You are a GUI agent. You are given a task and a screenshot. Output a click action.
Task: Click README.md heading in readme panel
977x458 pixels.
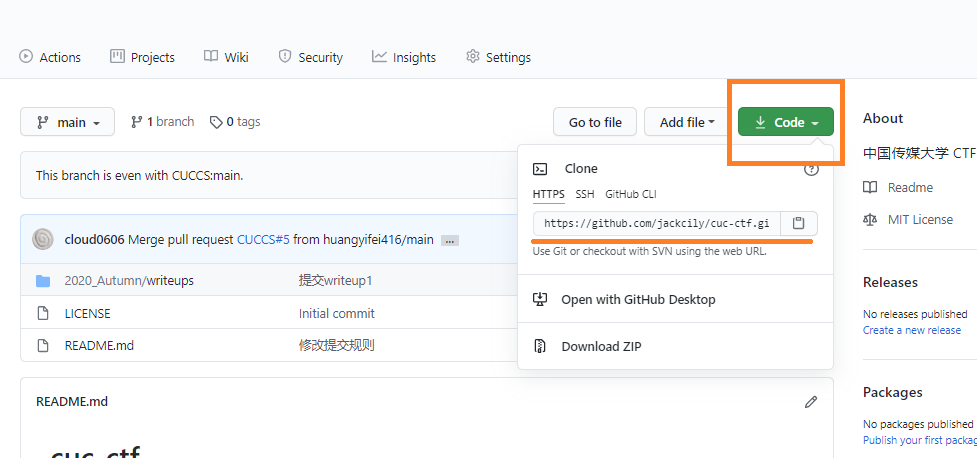pyautogui.click(x=72, y=402)
